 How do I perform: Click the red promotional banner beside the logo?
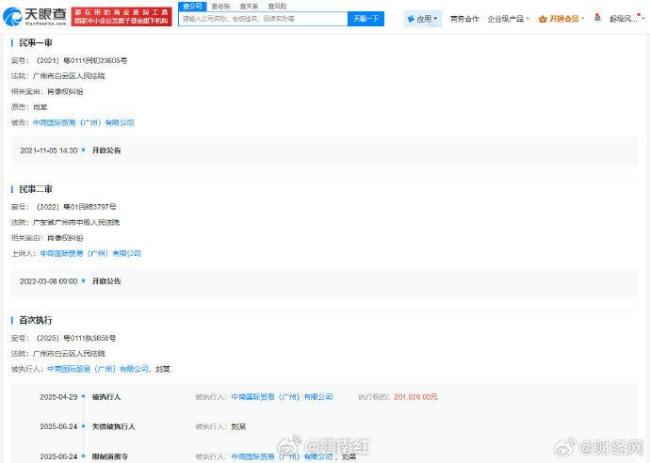pyautogui.click(x=121, y=16)
